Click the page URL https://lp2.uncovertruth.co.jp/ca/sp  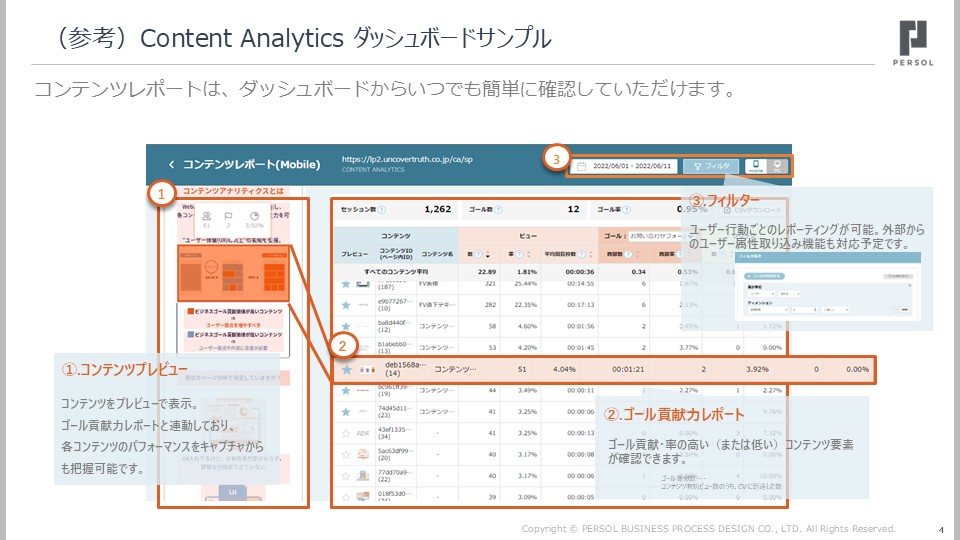(x=407, y=159)
